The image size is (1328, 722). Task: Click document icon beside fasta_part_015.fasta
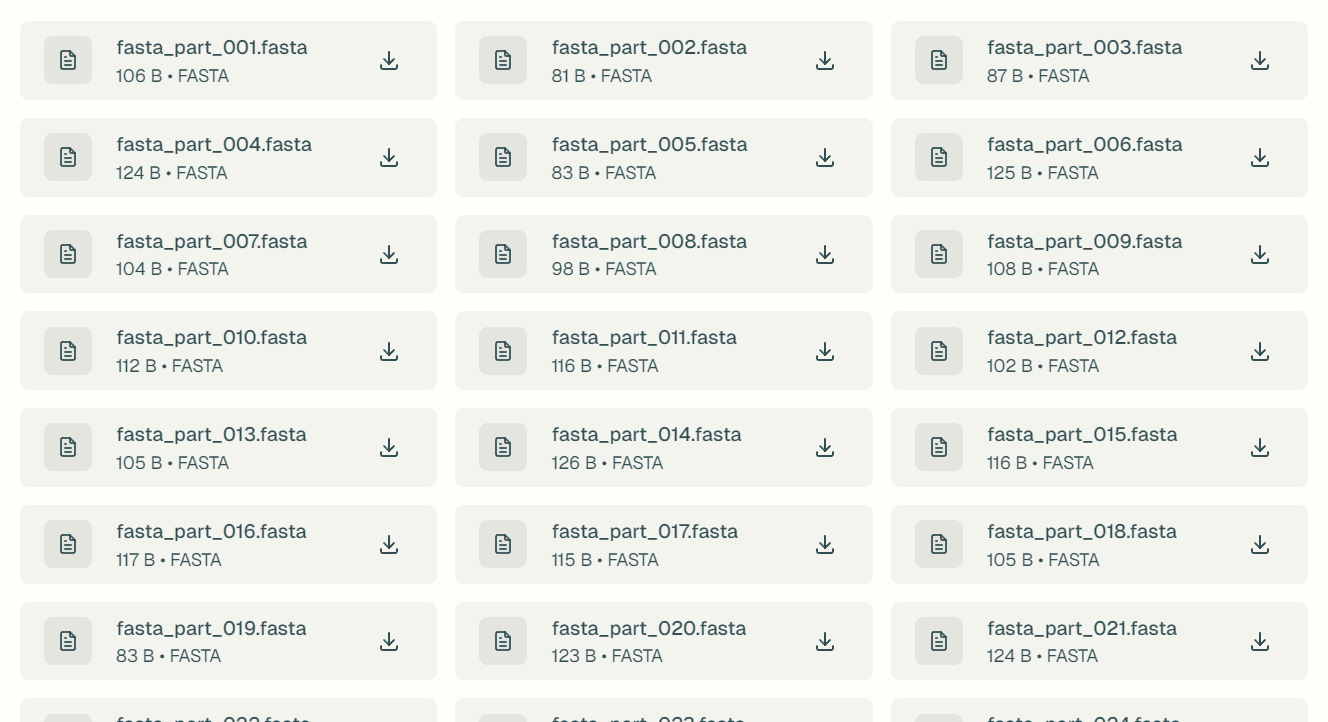tap(939, 448)
